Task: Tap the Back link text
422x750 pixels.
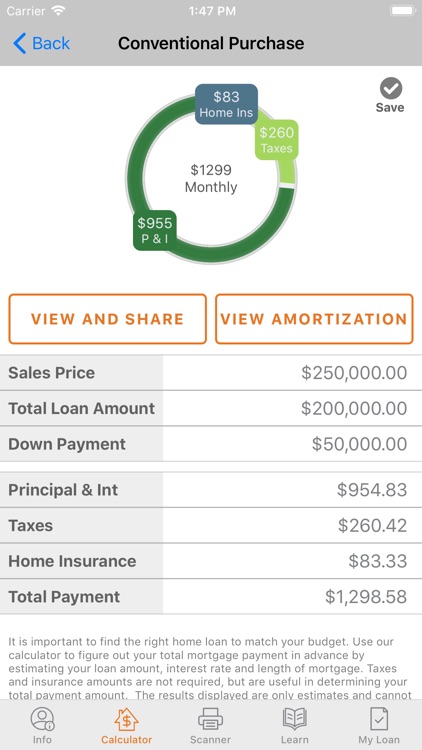Action: 51,44
